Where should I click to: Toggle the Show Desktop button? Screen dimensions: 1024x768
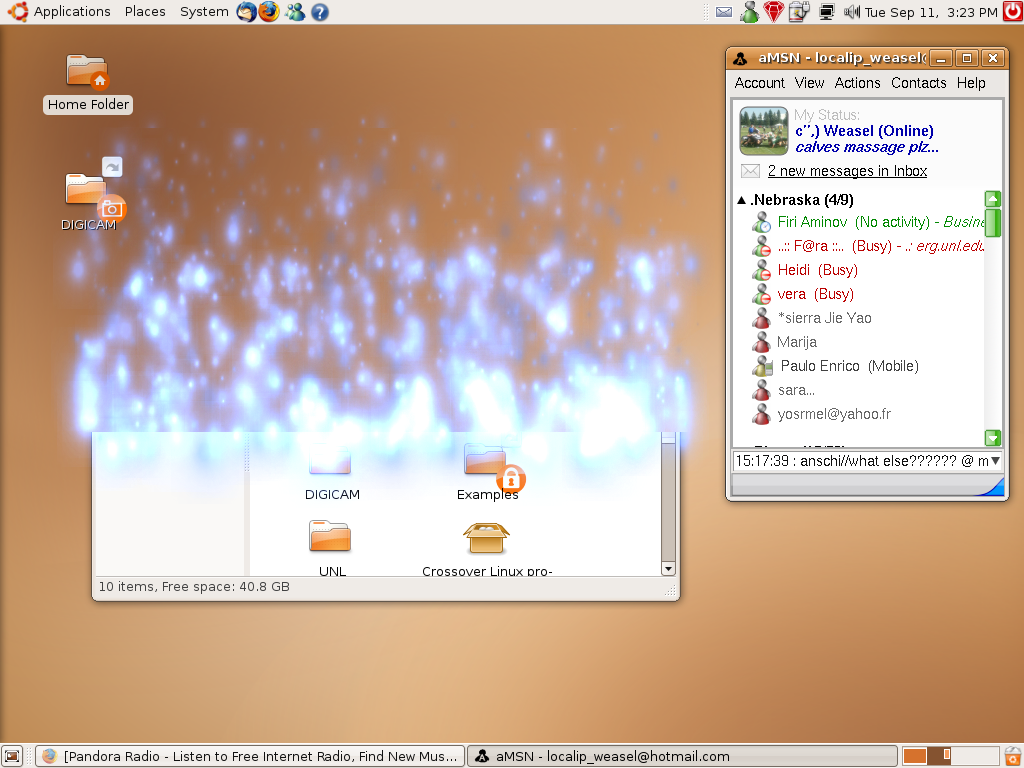click(12, 756)
